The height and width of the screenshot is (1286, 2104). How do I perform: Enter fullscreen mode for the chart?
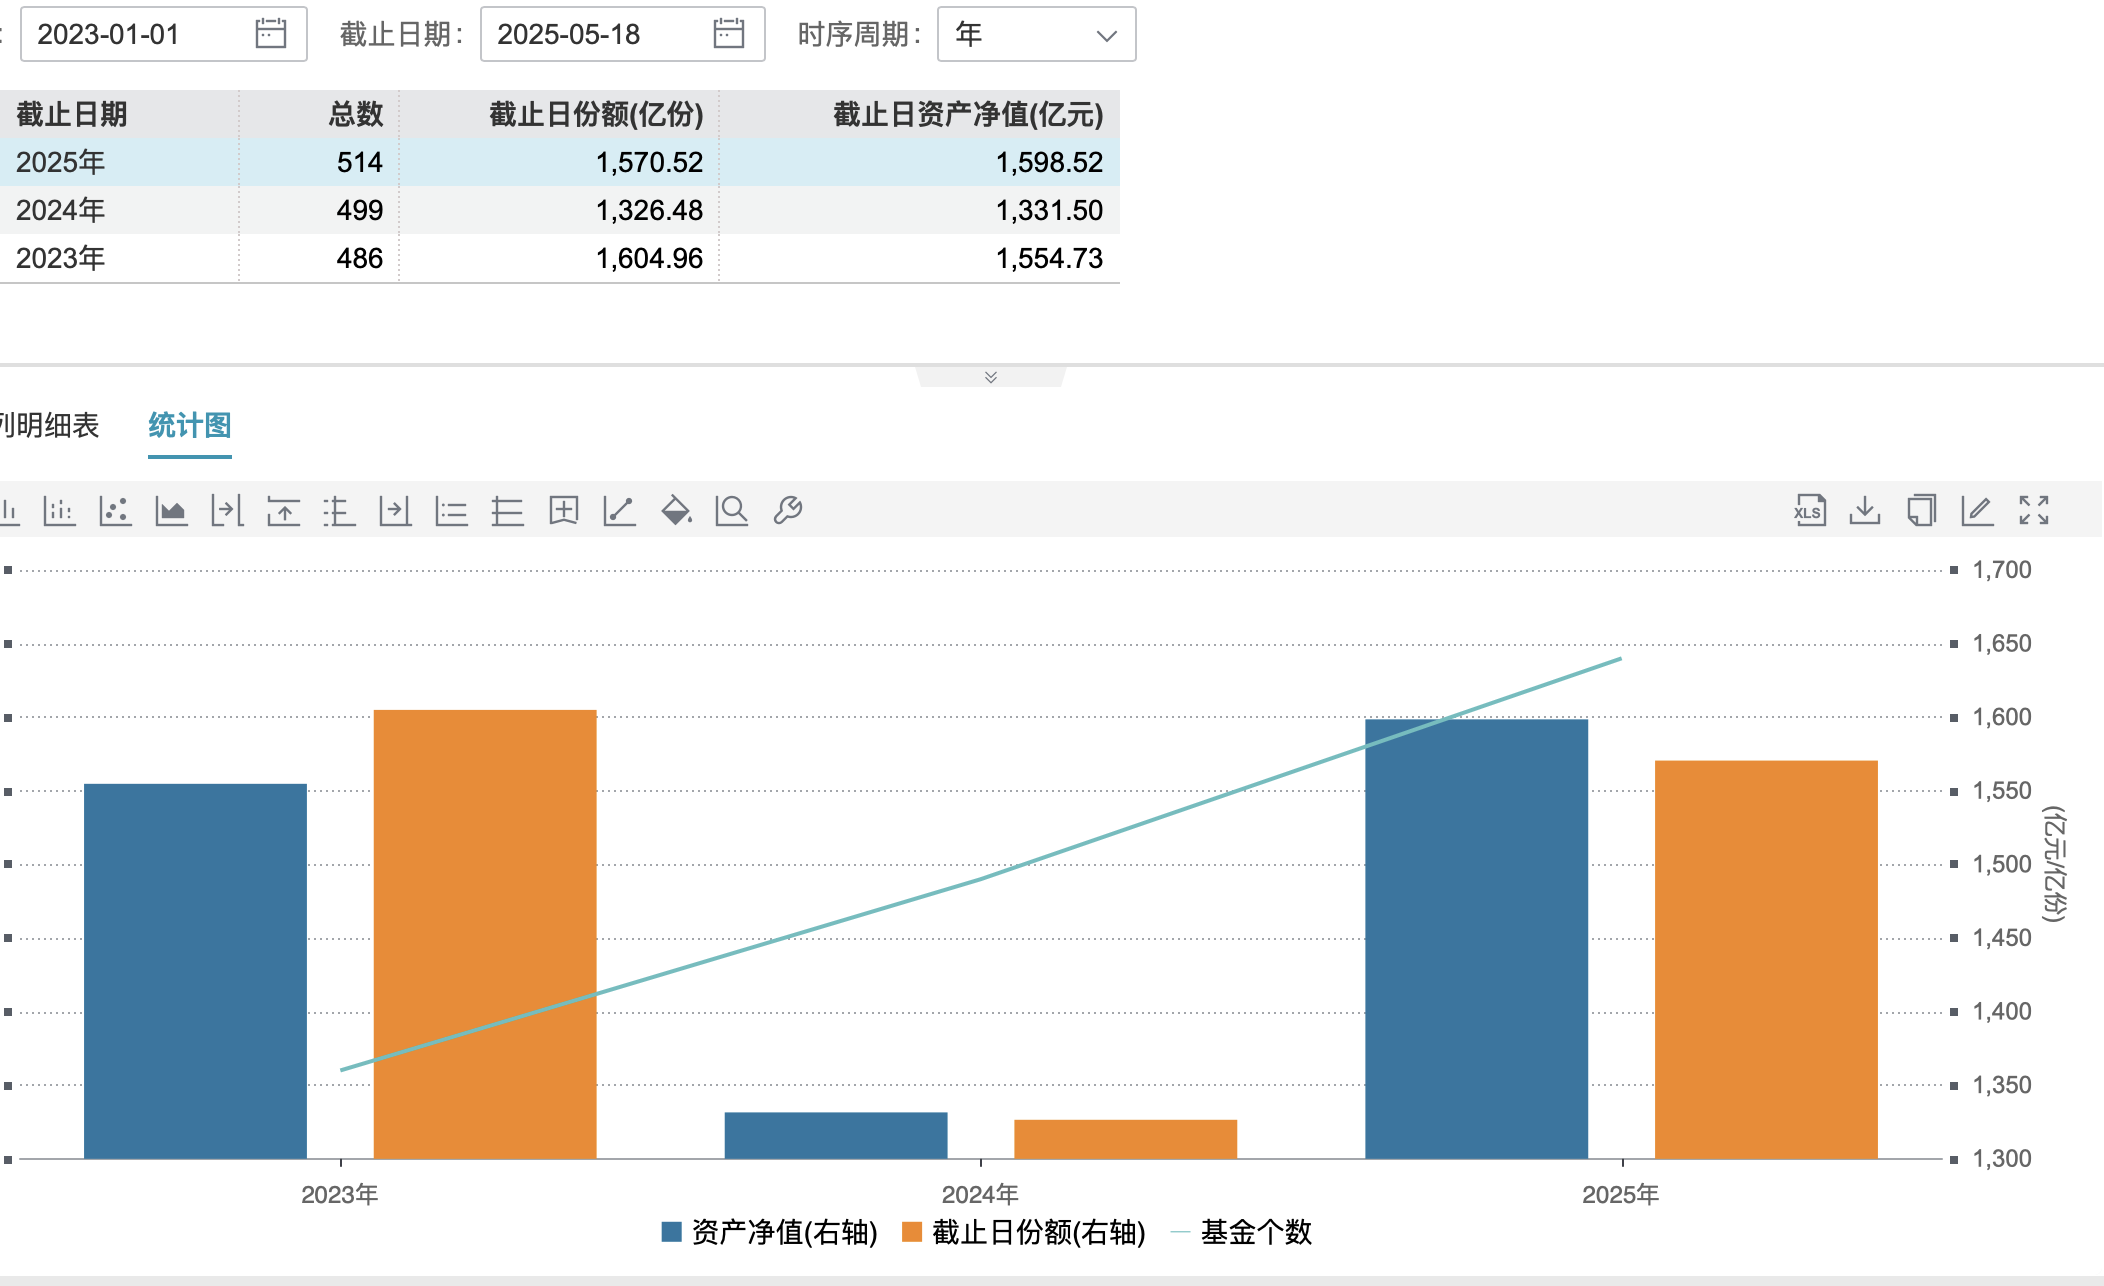2032,511
